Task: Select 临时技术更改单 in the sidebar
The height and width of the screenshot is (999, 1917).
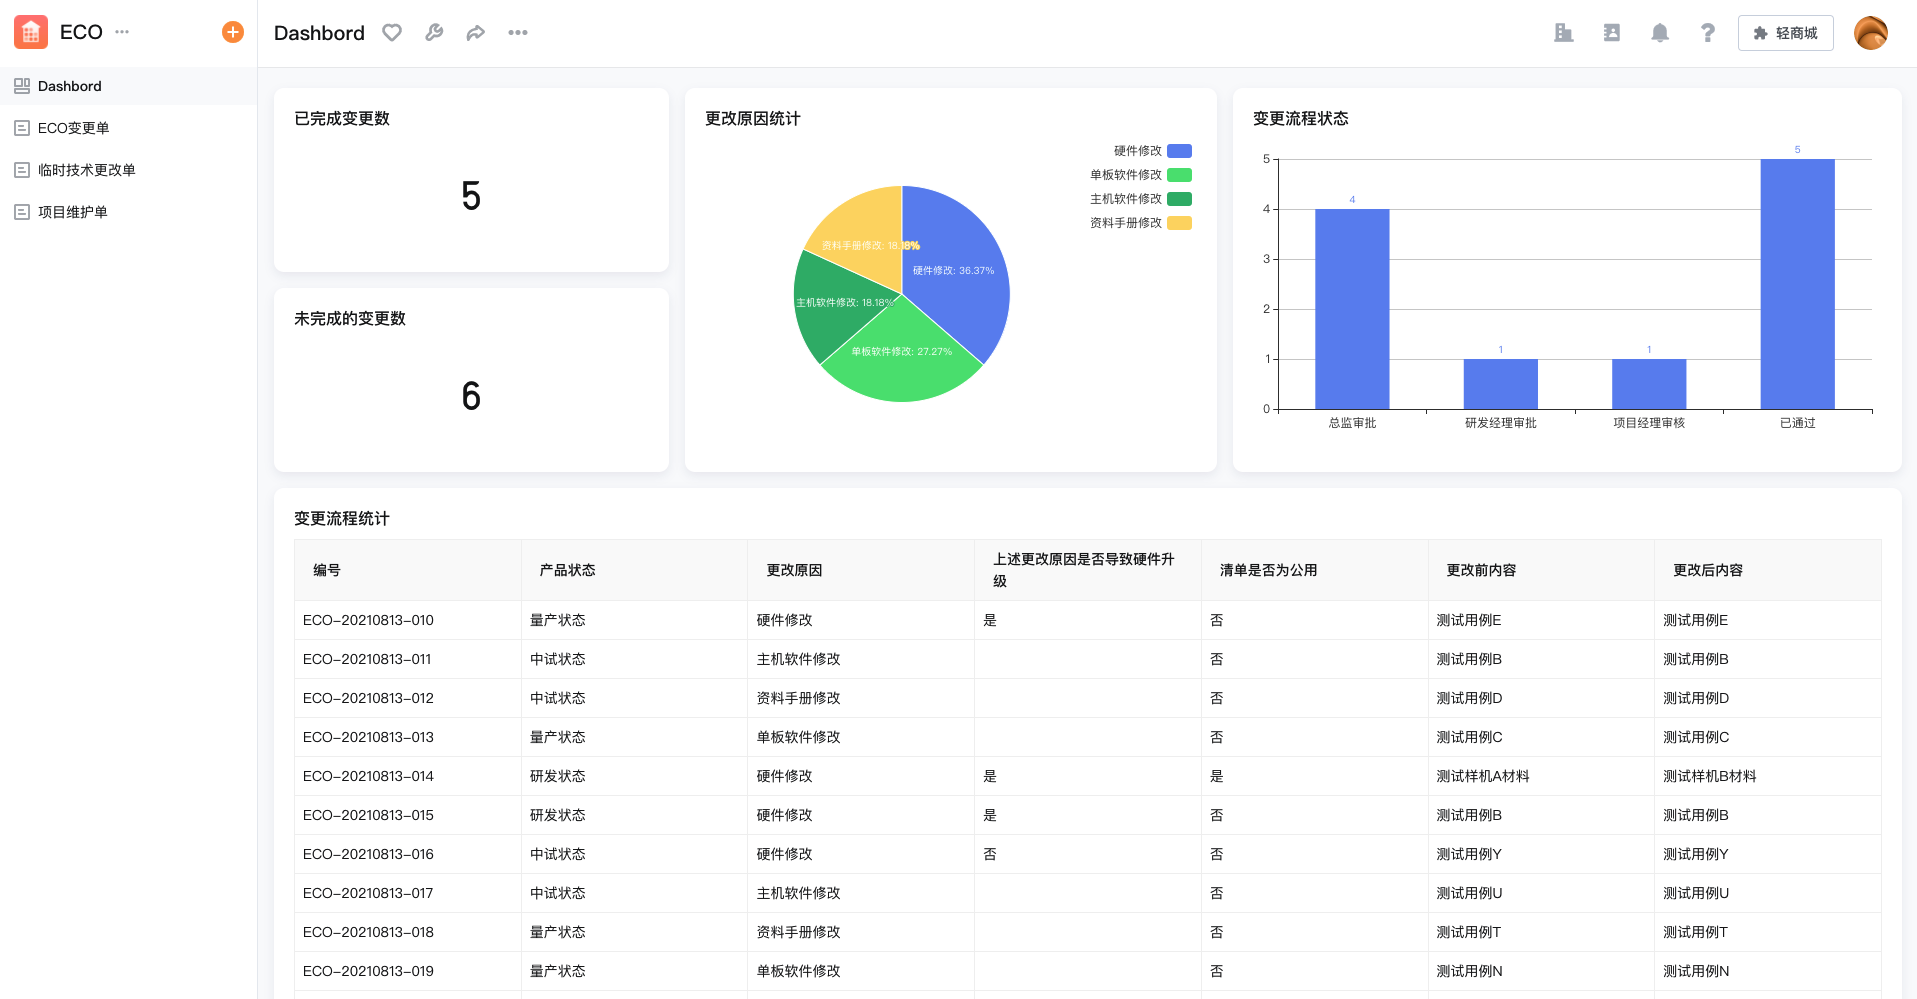Action: (x=87, y=170)
